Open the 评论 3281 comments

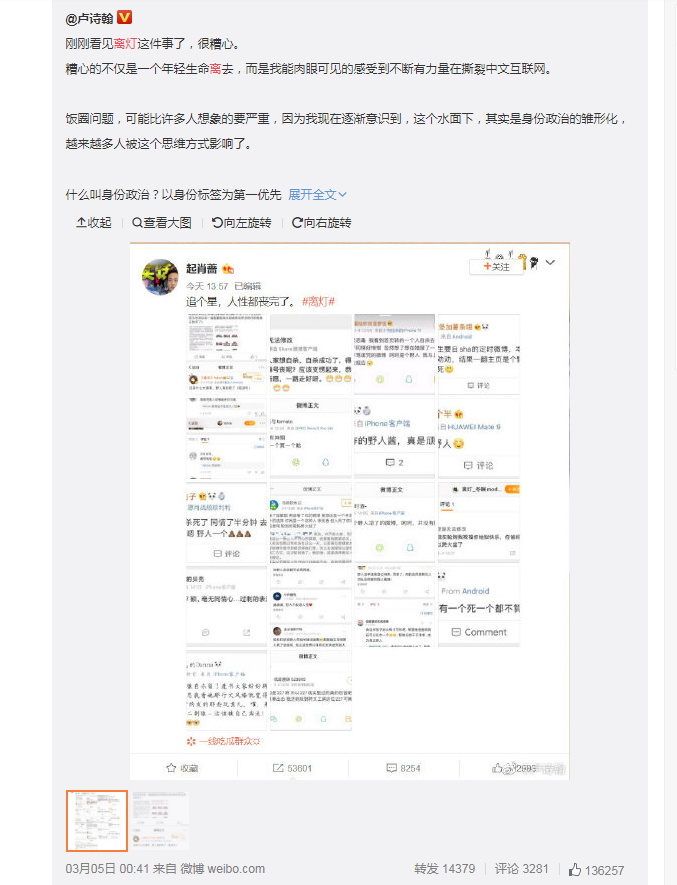521,869
